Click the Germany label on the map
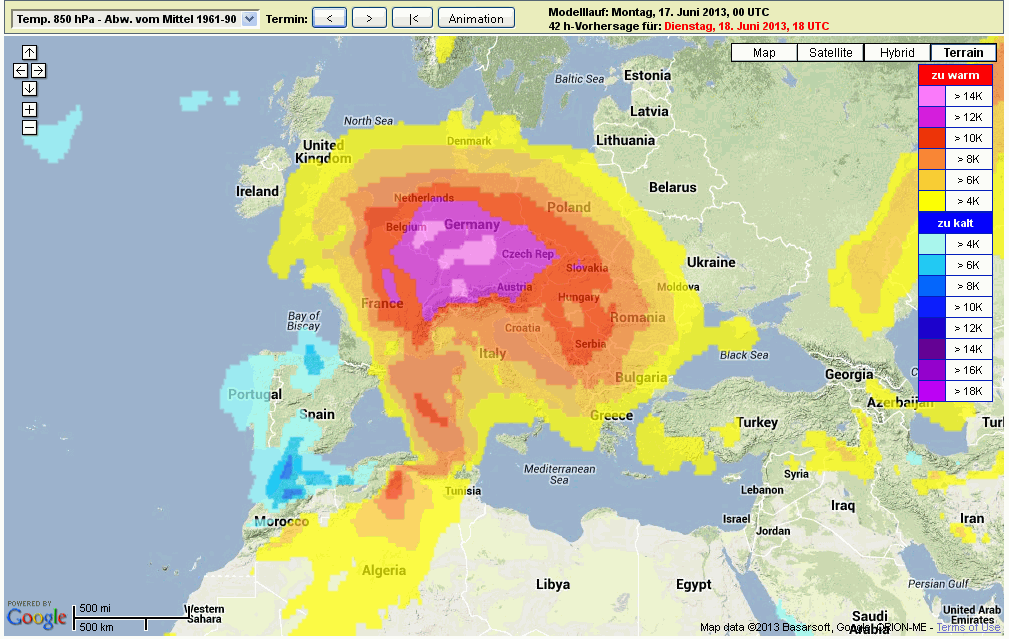The height and width of the screenshot is (639, 1009). pyautogui.click(x=472, y=225)
